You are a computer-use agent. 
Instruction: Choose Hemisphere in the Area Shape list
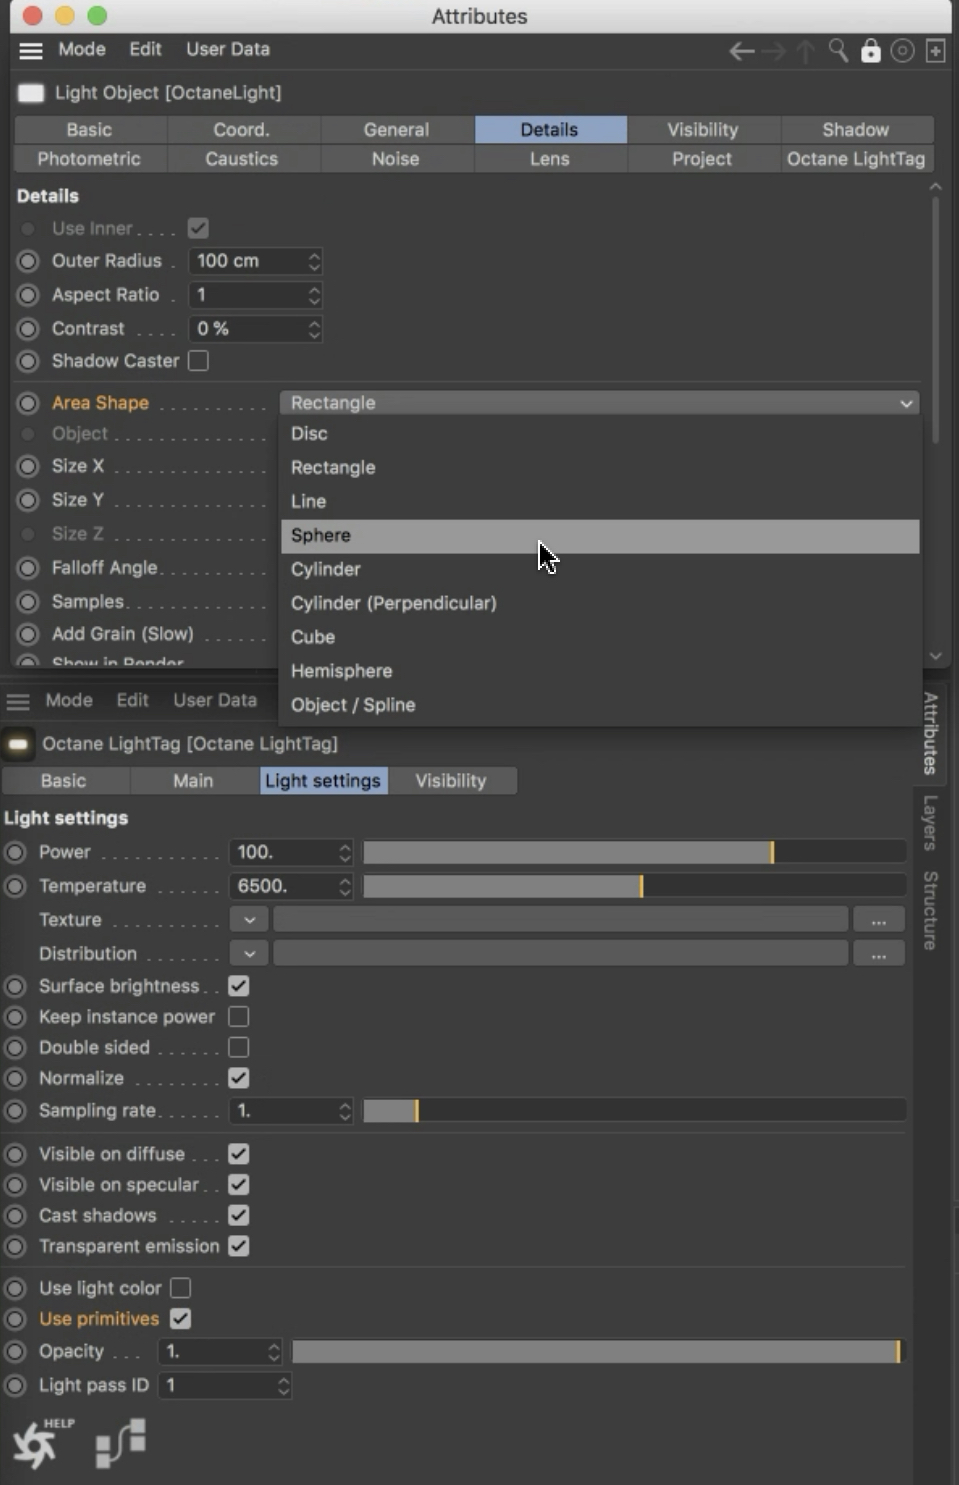click(341, 671)
